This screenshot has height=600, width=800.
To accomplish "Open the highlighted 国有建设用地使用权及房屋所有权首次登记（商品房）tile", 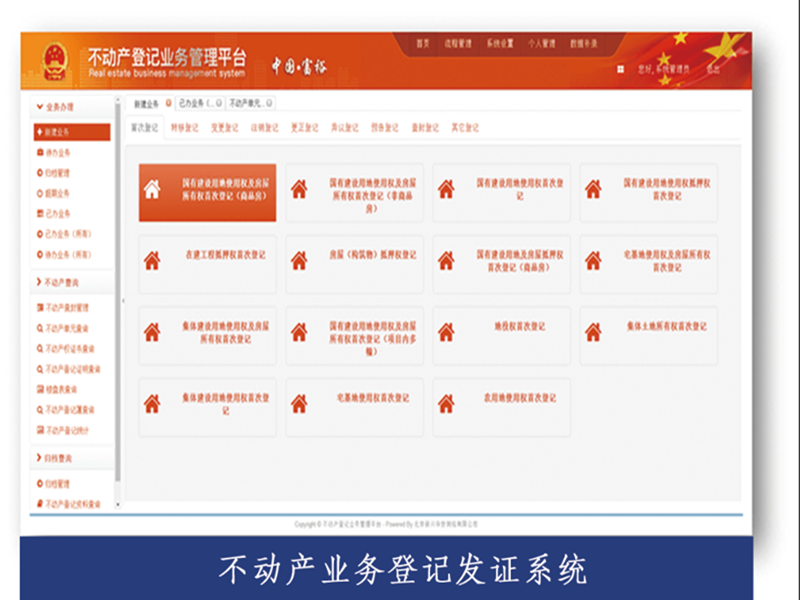I will coord(206,192).
